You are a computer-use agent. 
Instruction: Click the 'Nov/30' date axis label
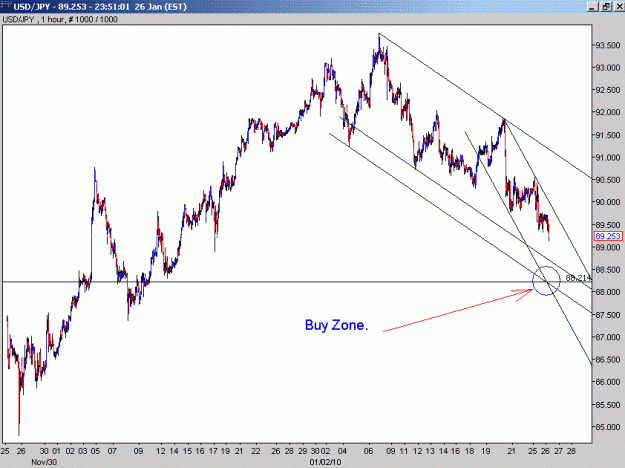pos(44,462)
